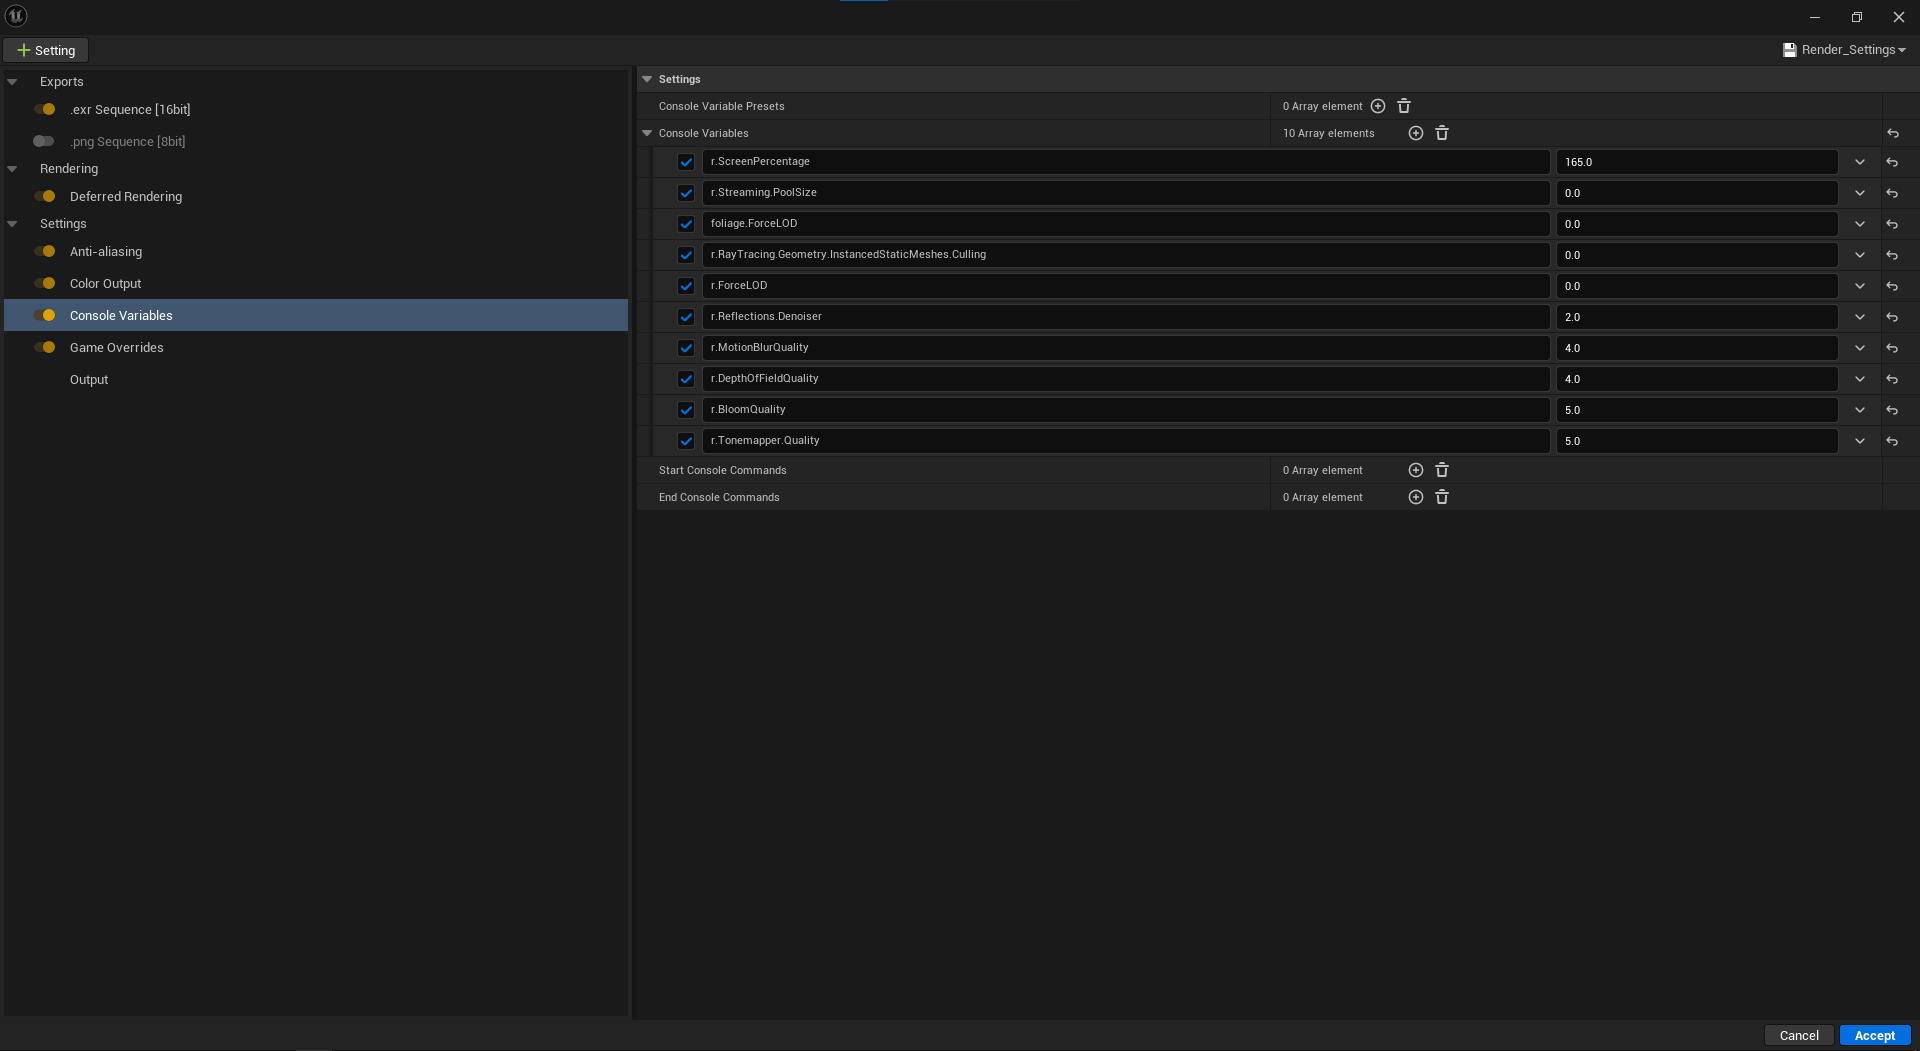Add element to Start Console Commands

(1415, 469)
